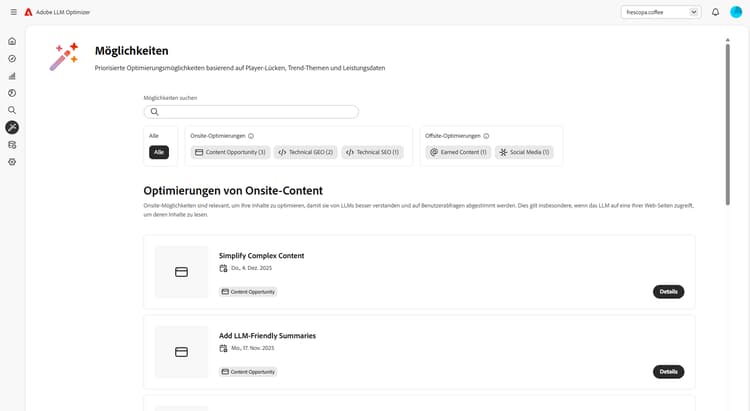
Task: Click the scrollbar up arrow
Action: tap(728, 40)
